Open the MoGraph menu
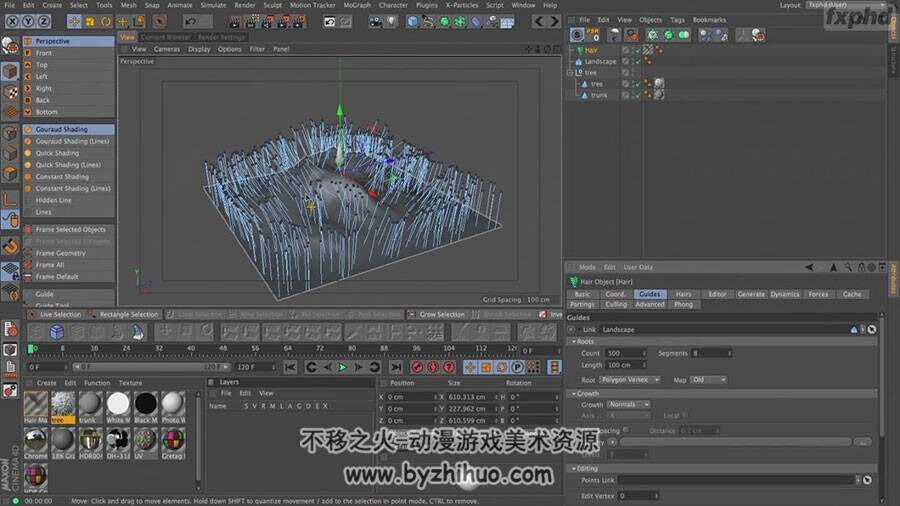 point(356,5)
